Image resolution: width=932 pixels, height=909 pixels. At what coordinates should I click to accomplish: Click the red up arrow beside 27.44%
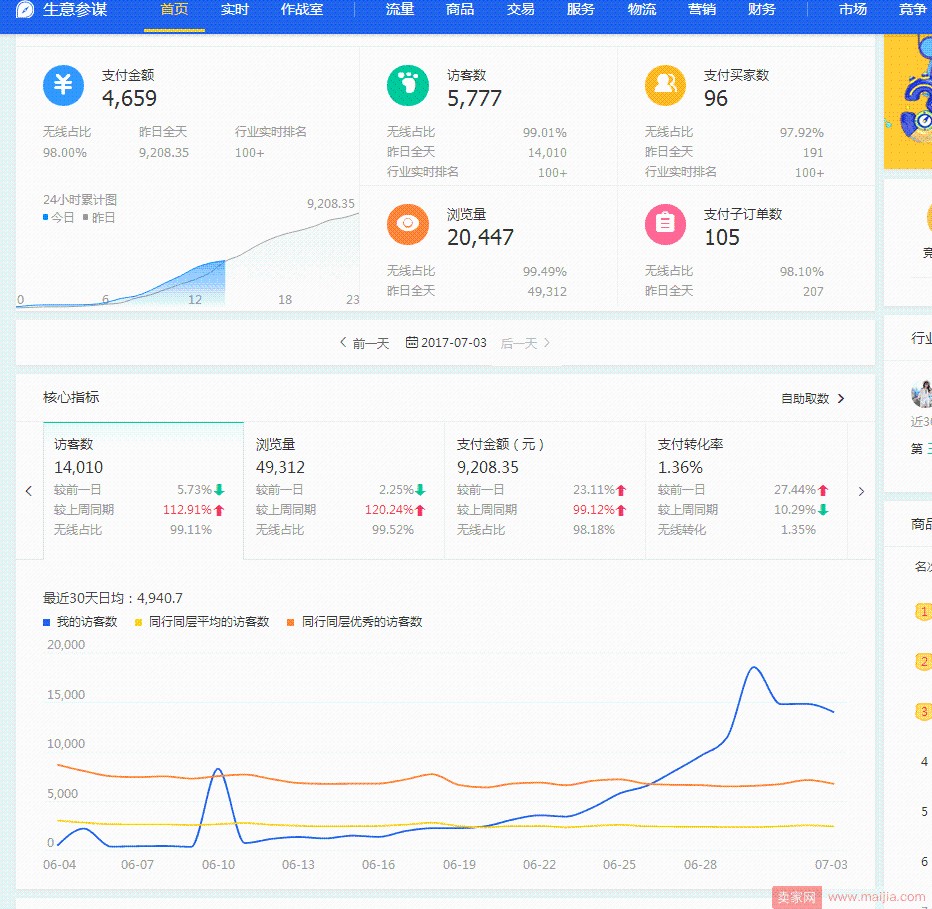823,490
